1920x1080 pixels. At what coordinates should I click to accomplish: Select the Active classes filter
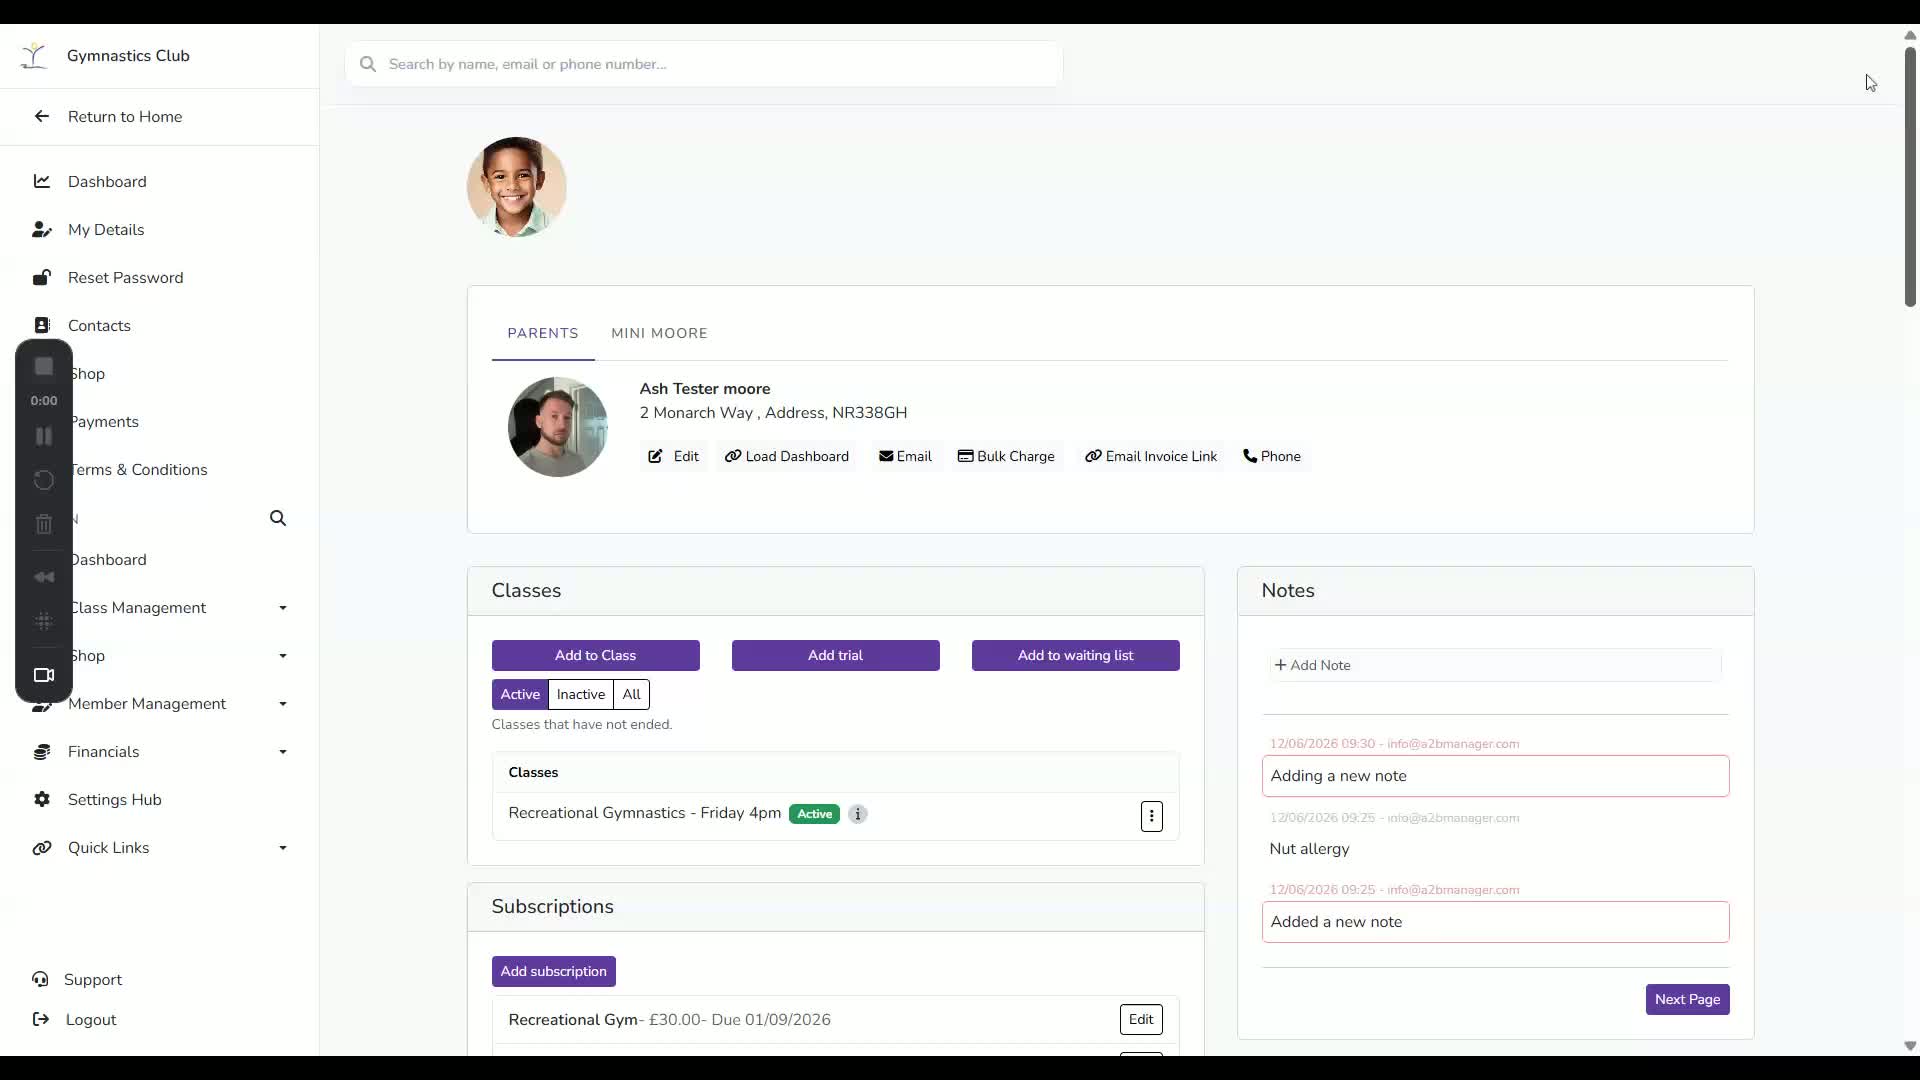520,694
